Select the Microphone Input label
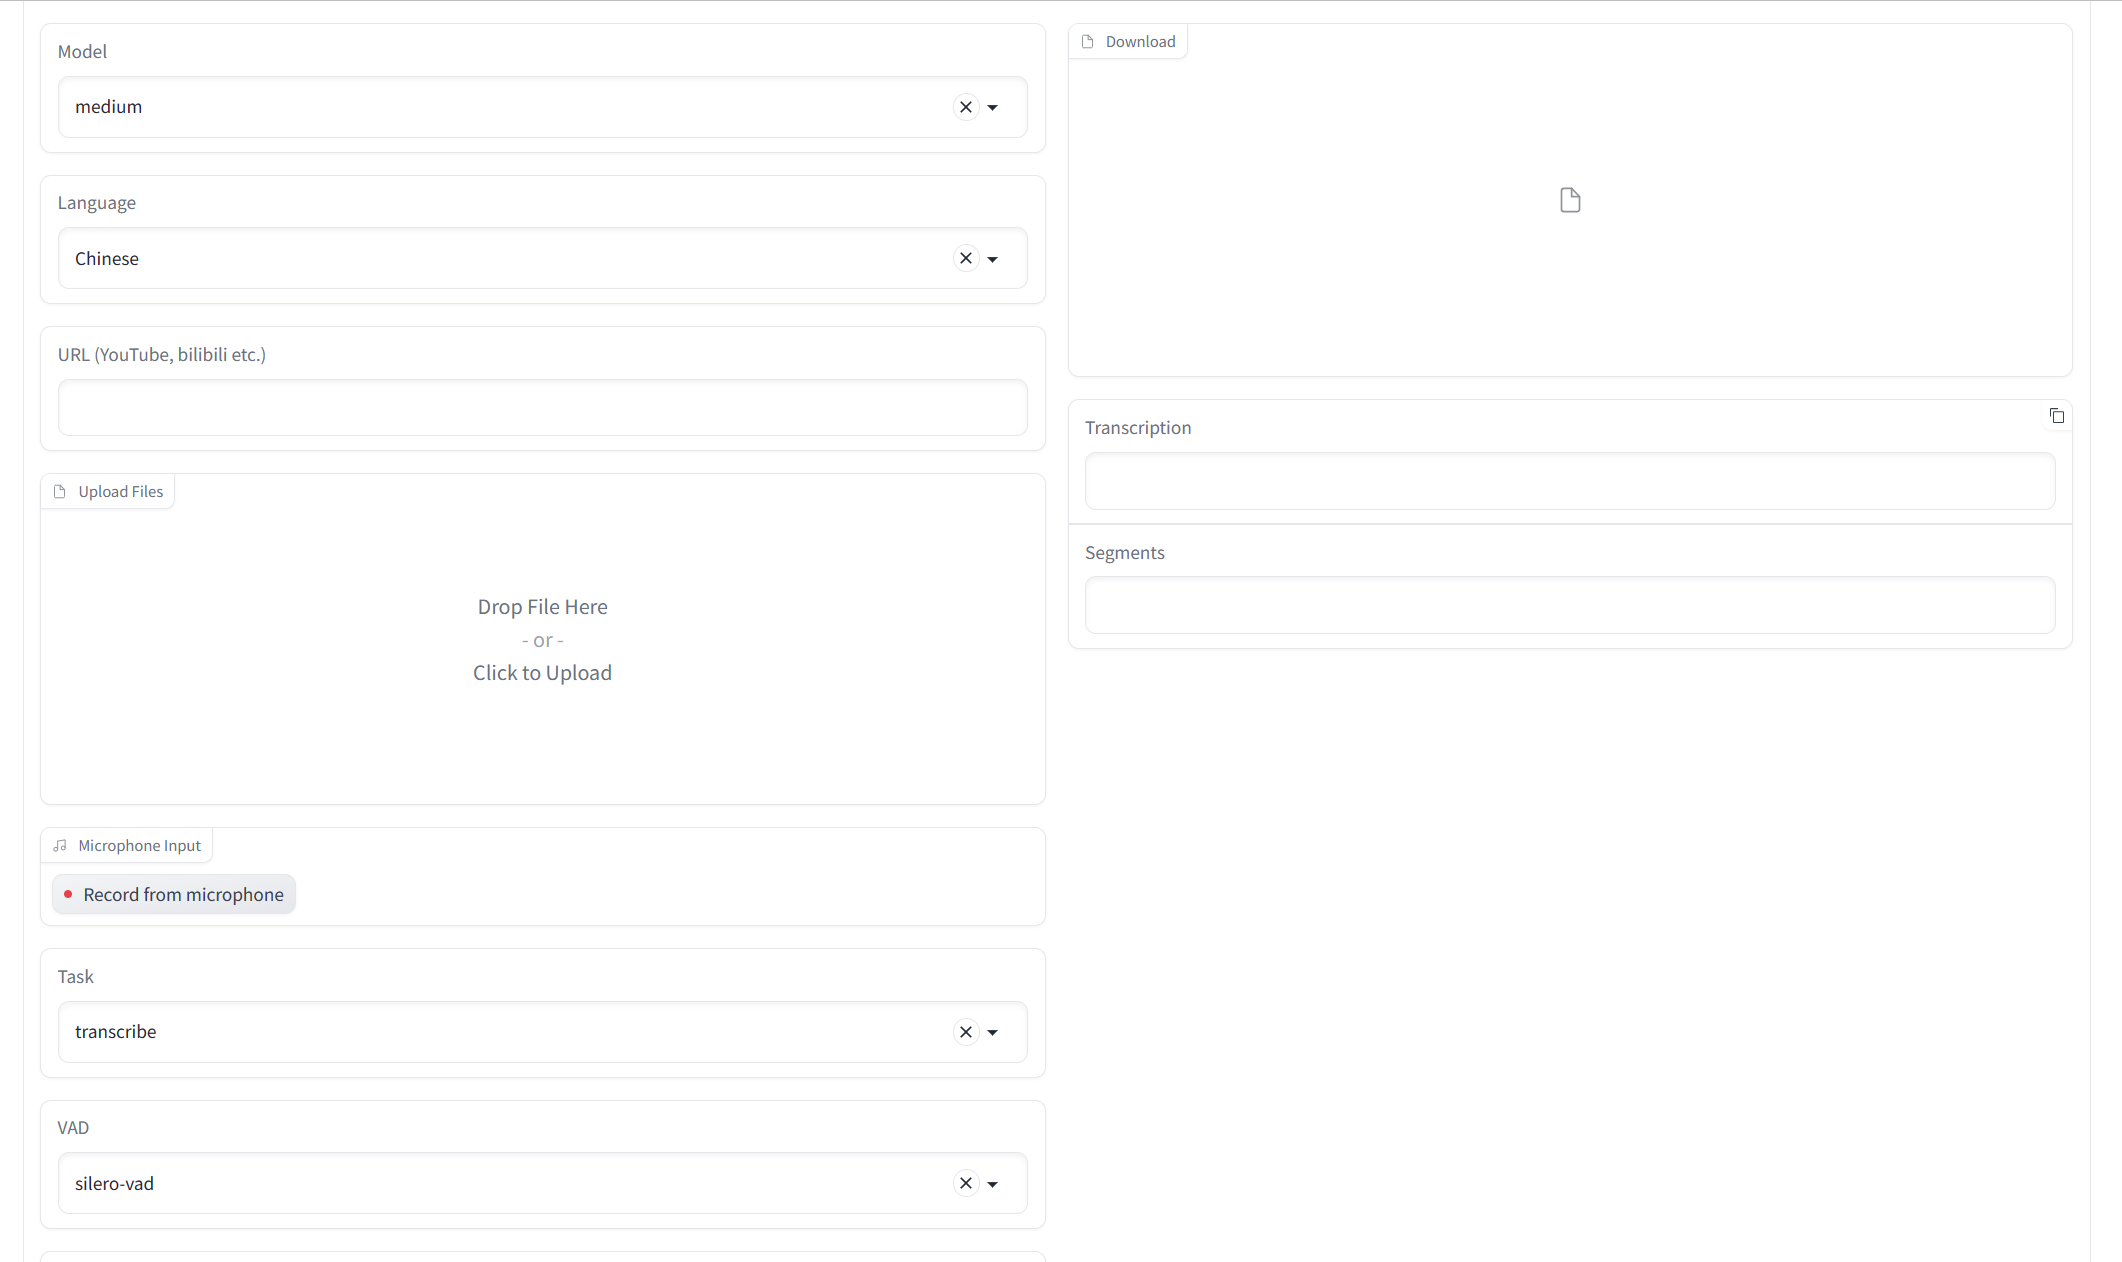Image resolution: width=2122 pixels, height=1262 pixels. click(139, 846)
